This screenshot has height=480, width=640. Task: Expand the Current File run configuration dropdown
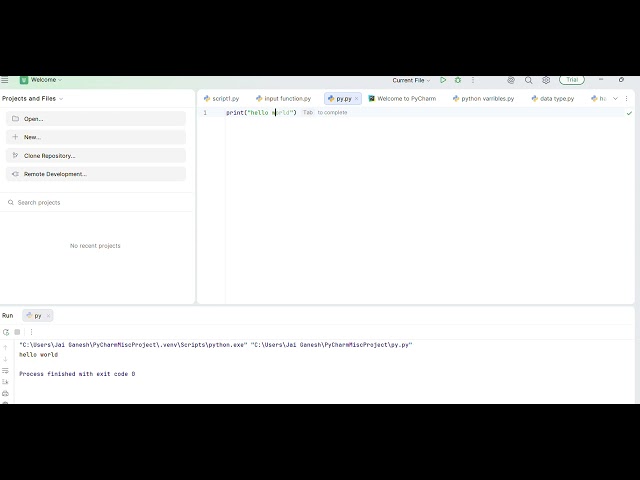pyautogui.click(x=411, y=80)
